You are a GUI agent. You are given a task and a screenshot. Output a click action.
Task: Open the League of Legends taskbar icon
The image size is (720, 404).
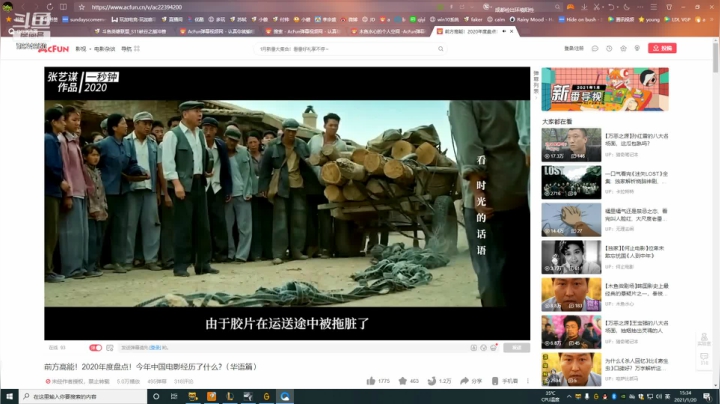click(x=230, y=396)
